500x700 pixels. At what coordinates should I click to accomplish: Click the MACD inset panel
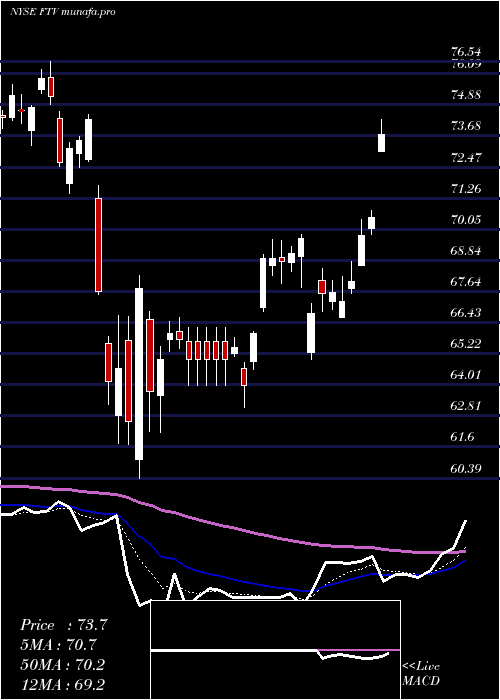[x=275, y=650]
